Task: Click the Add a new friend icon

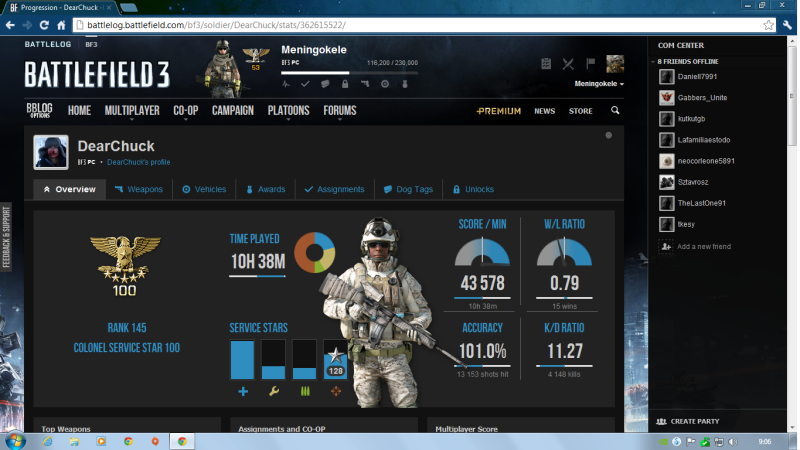Action: pyautogui.click(x=666, y=246)
